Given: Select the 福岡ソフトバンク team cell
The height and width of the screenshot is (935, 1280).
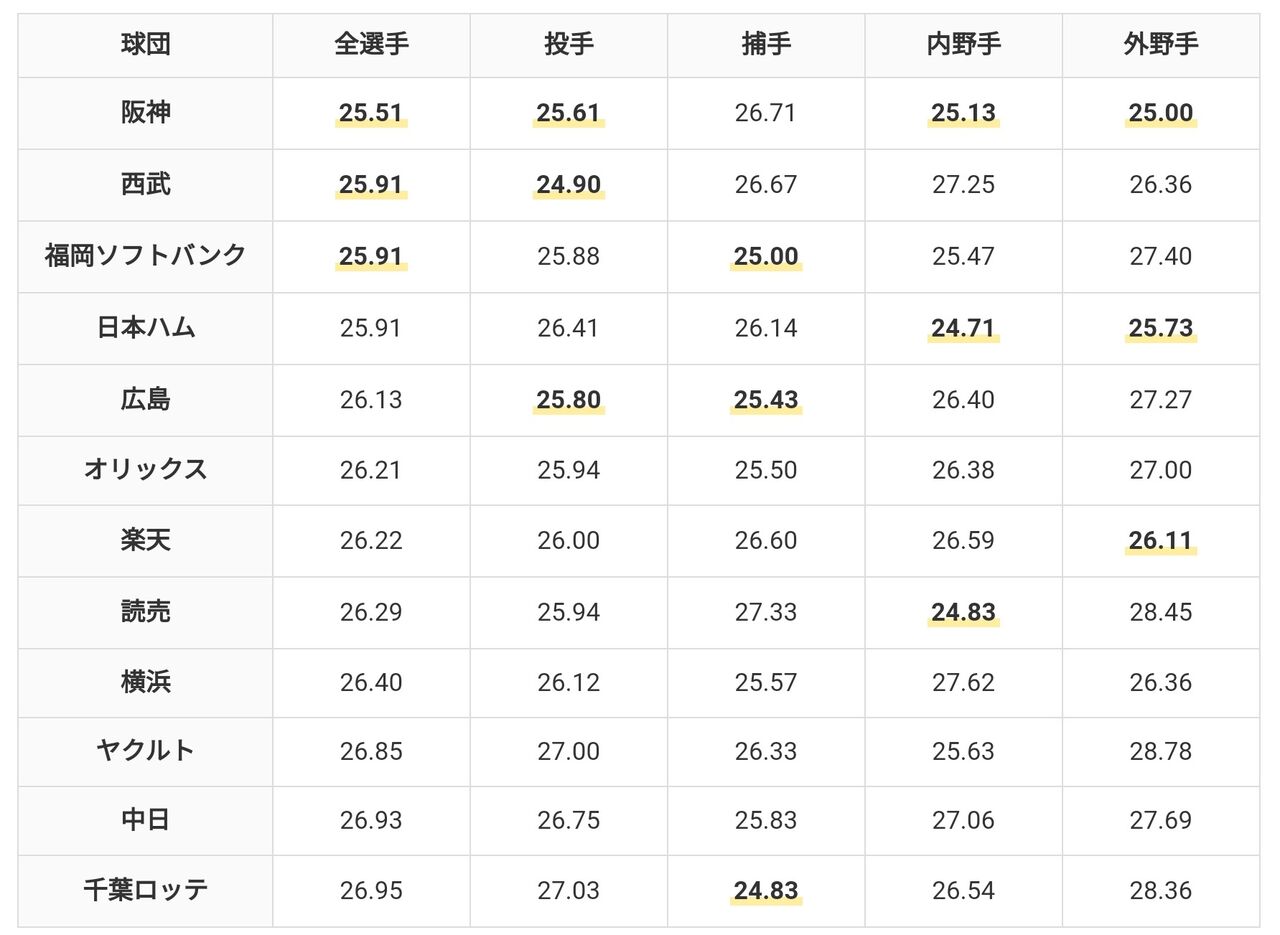Looking at the screenshot, I should click(x=145, y=256).
